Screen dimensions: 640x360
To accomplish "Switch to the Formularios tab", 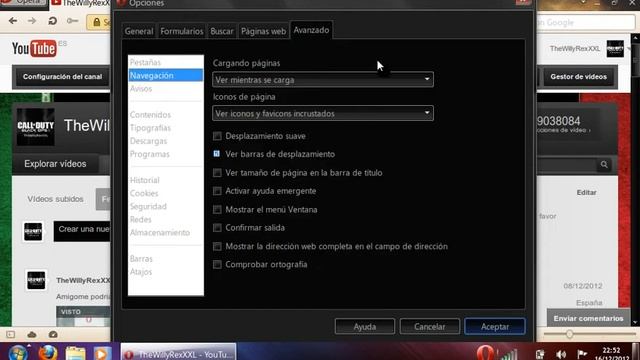I will [x=182, y=31].
